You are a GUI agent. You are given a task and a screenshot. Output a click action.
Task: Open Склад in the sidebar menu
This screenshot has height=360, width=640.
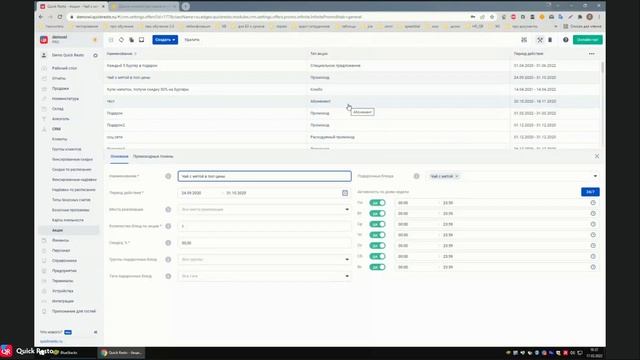(x=58, y=109)
